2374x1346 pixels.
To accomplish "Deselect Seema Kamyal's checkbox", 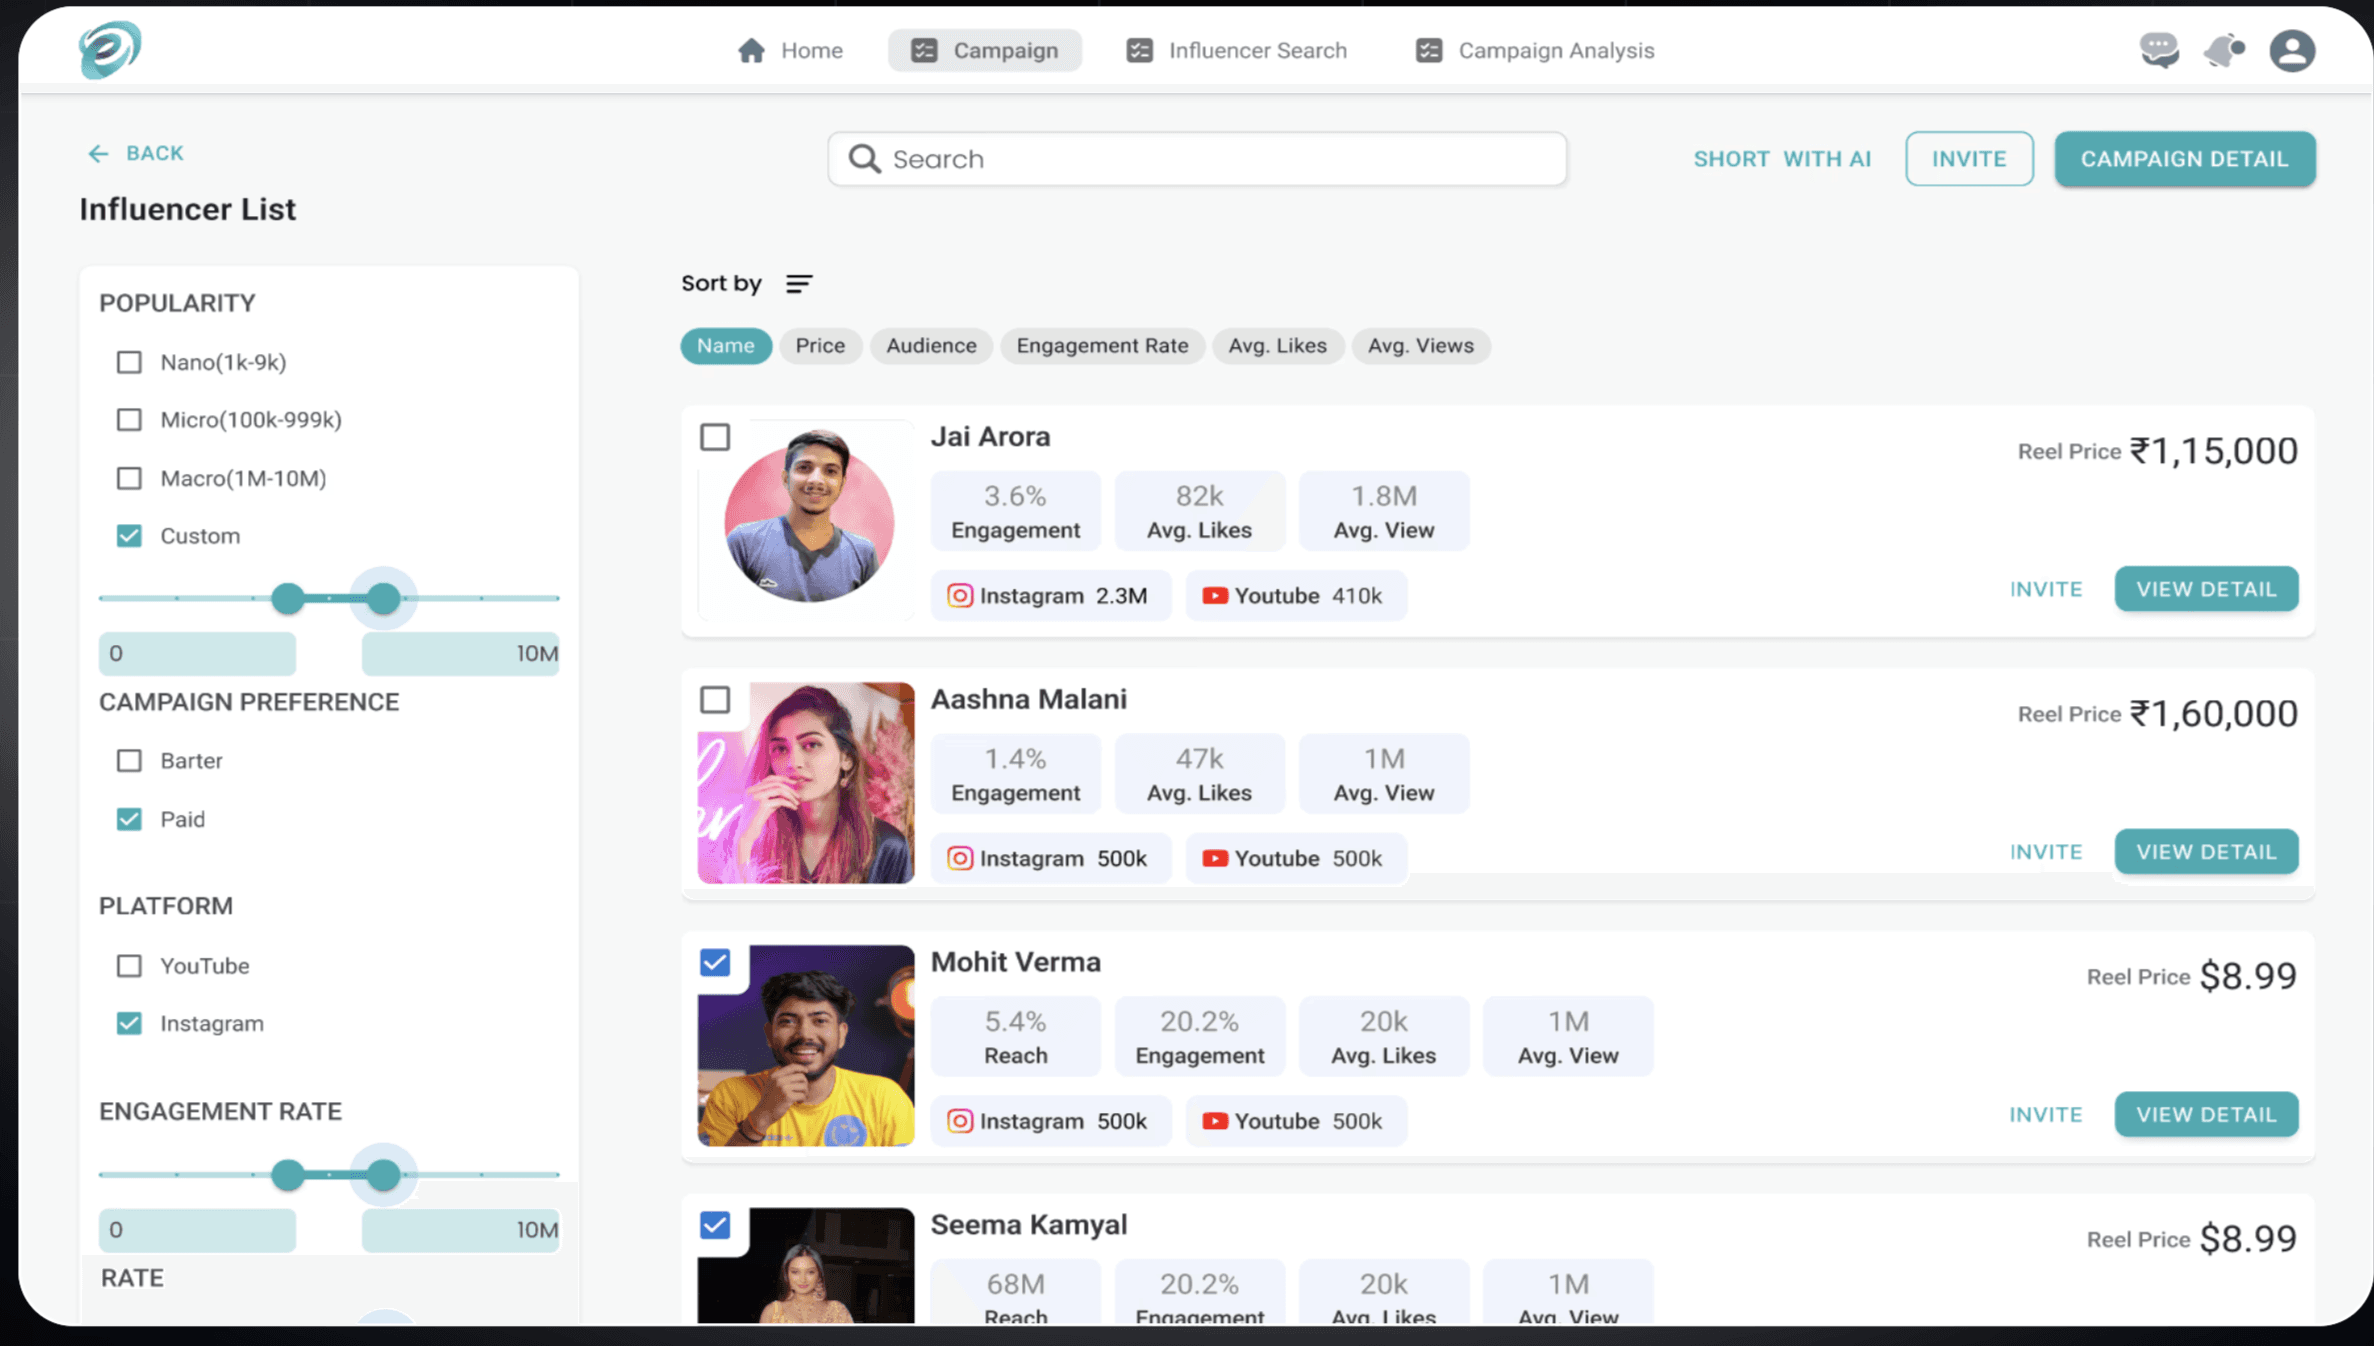I will [715, 1225].
